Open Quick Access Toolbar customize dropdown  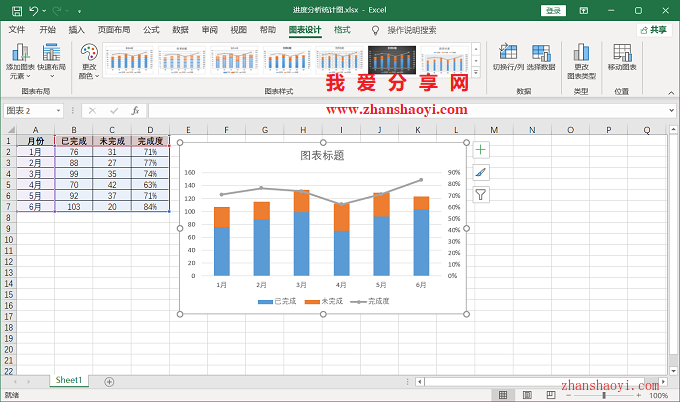pyautogui.click(x=79, y=11)
